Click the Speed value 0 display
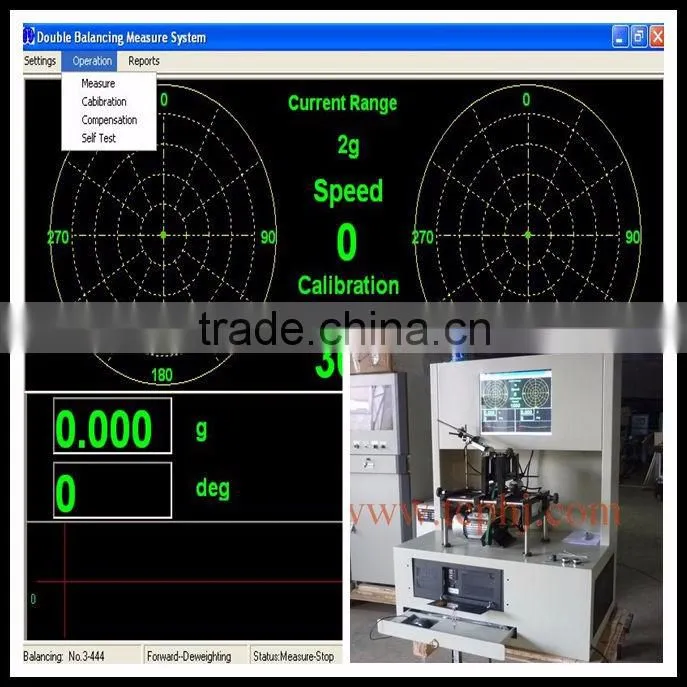 pos(347,242)
